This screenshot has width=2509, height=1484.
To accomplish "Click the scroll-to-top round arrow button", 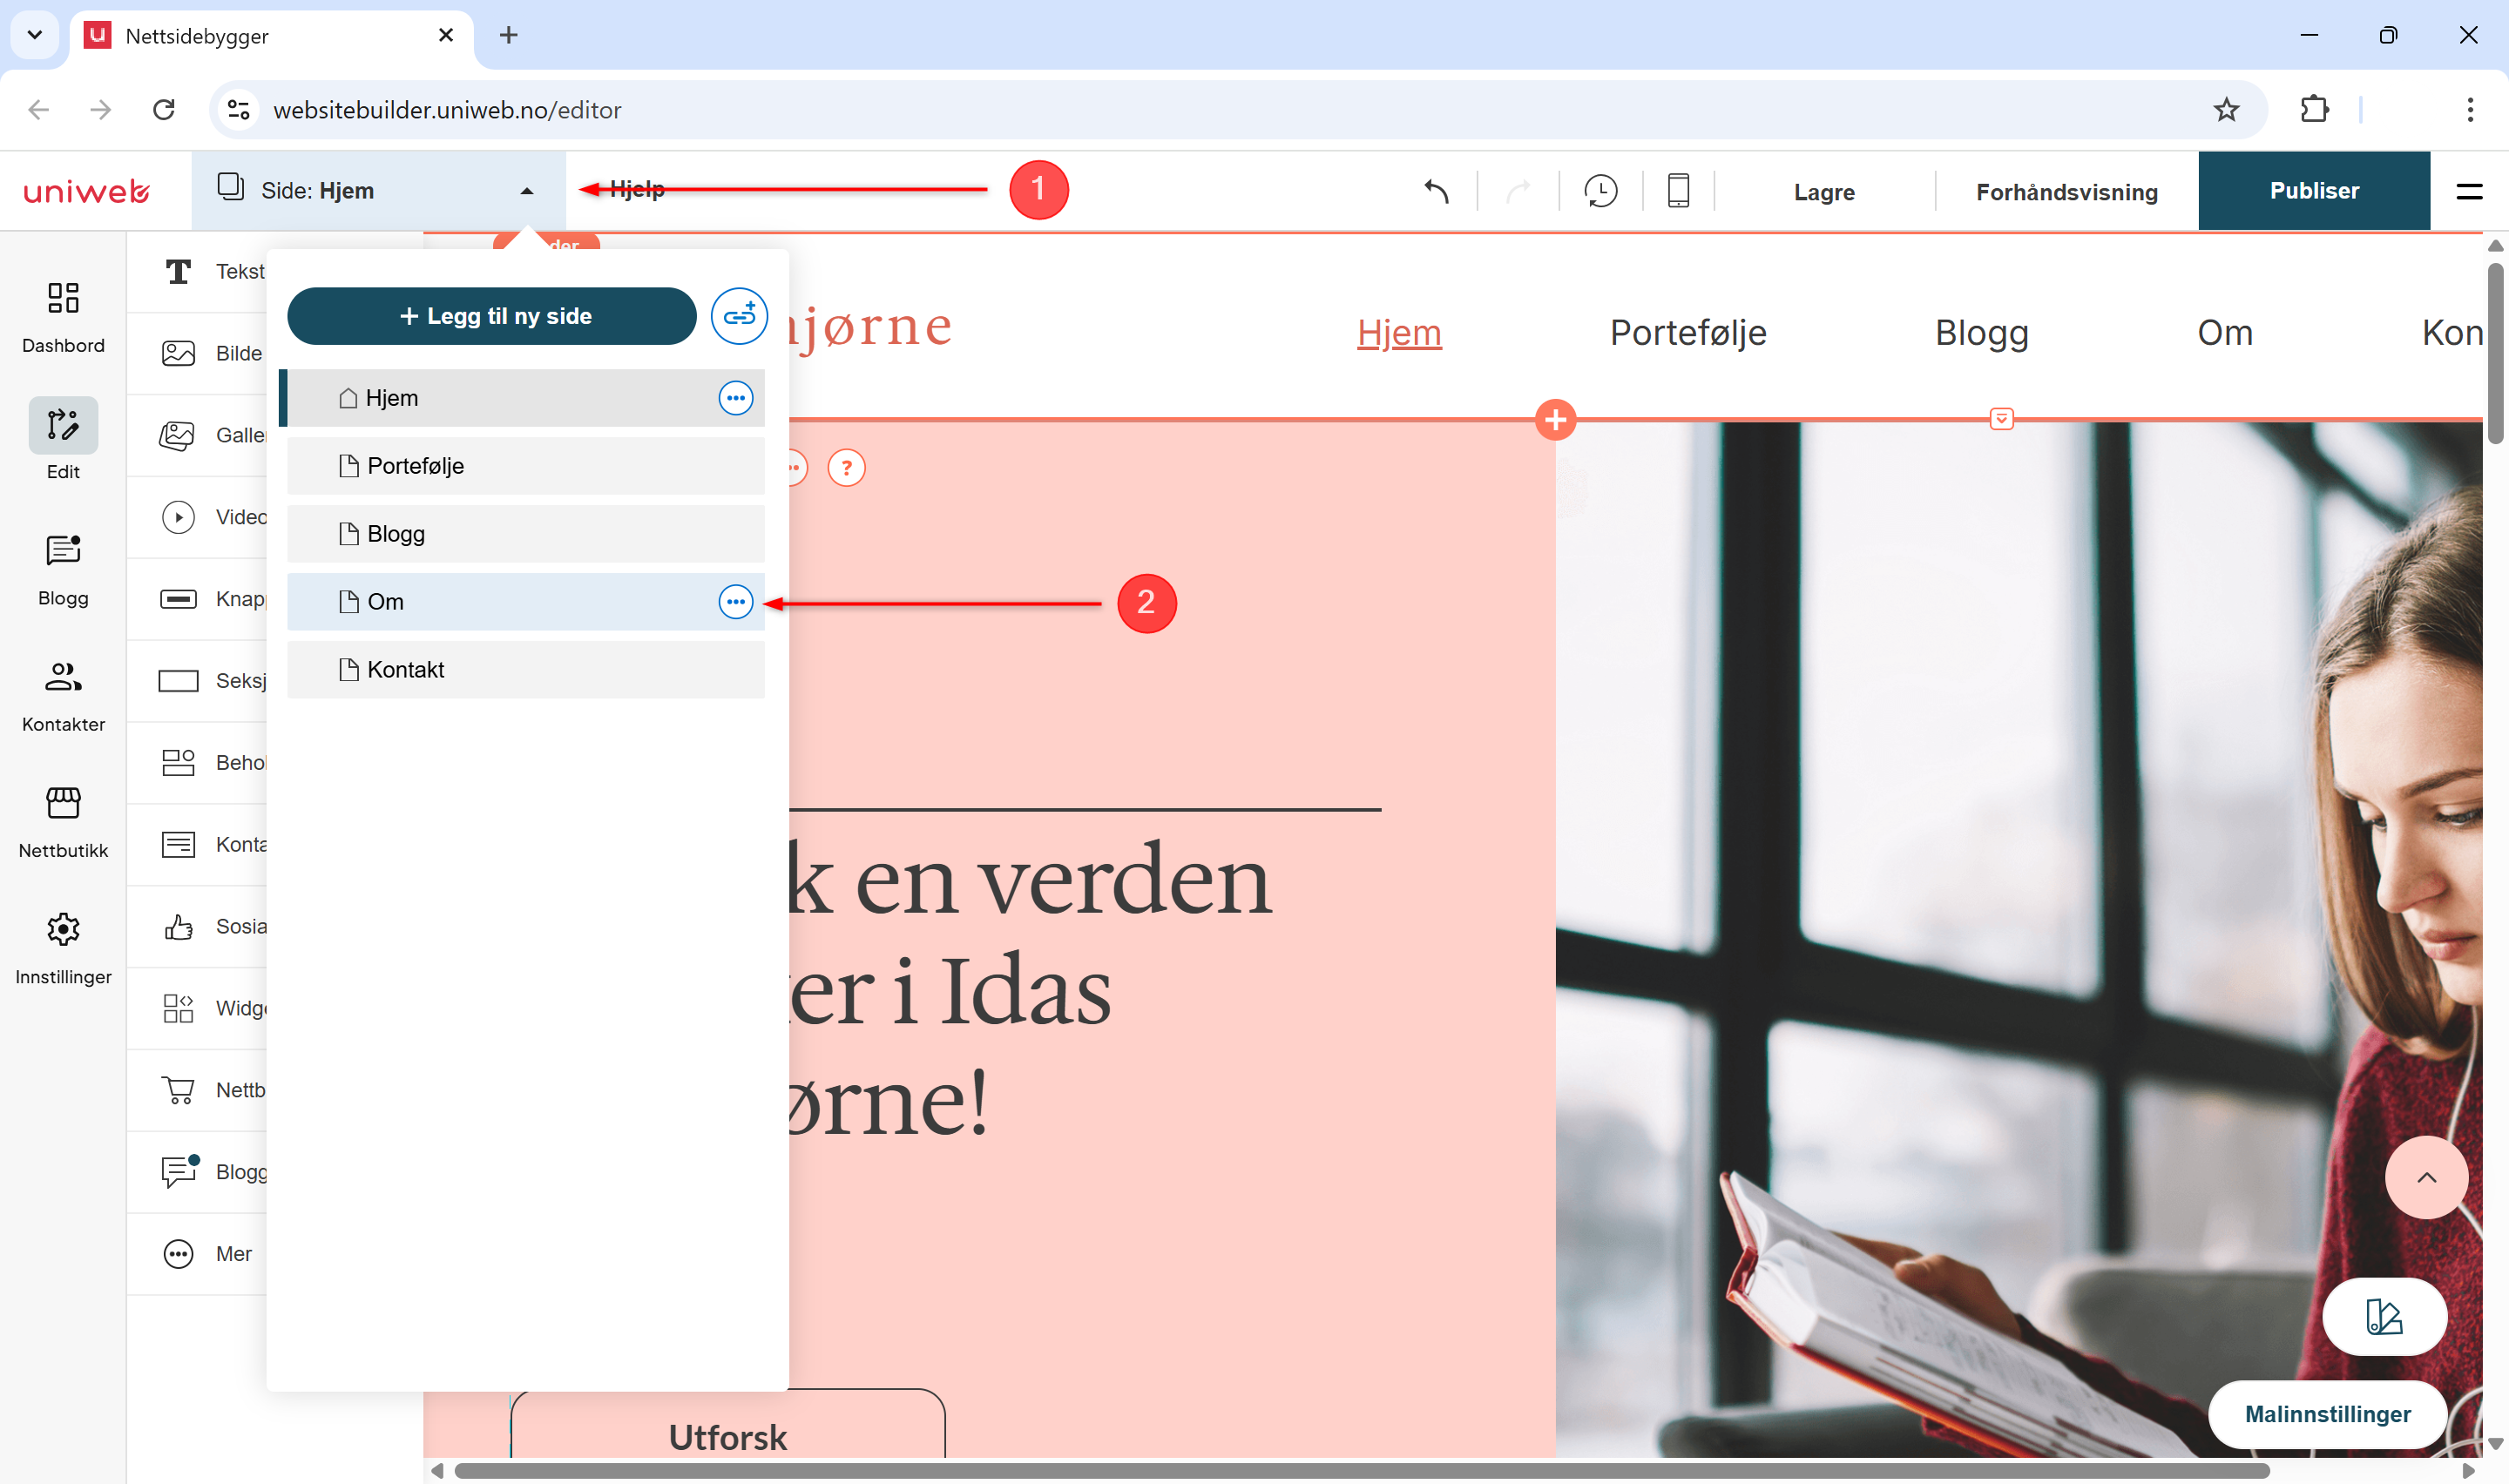I will [x=2426, y=1177].
